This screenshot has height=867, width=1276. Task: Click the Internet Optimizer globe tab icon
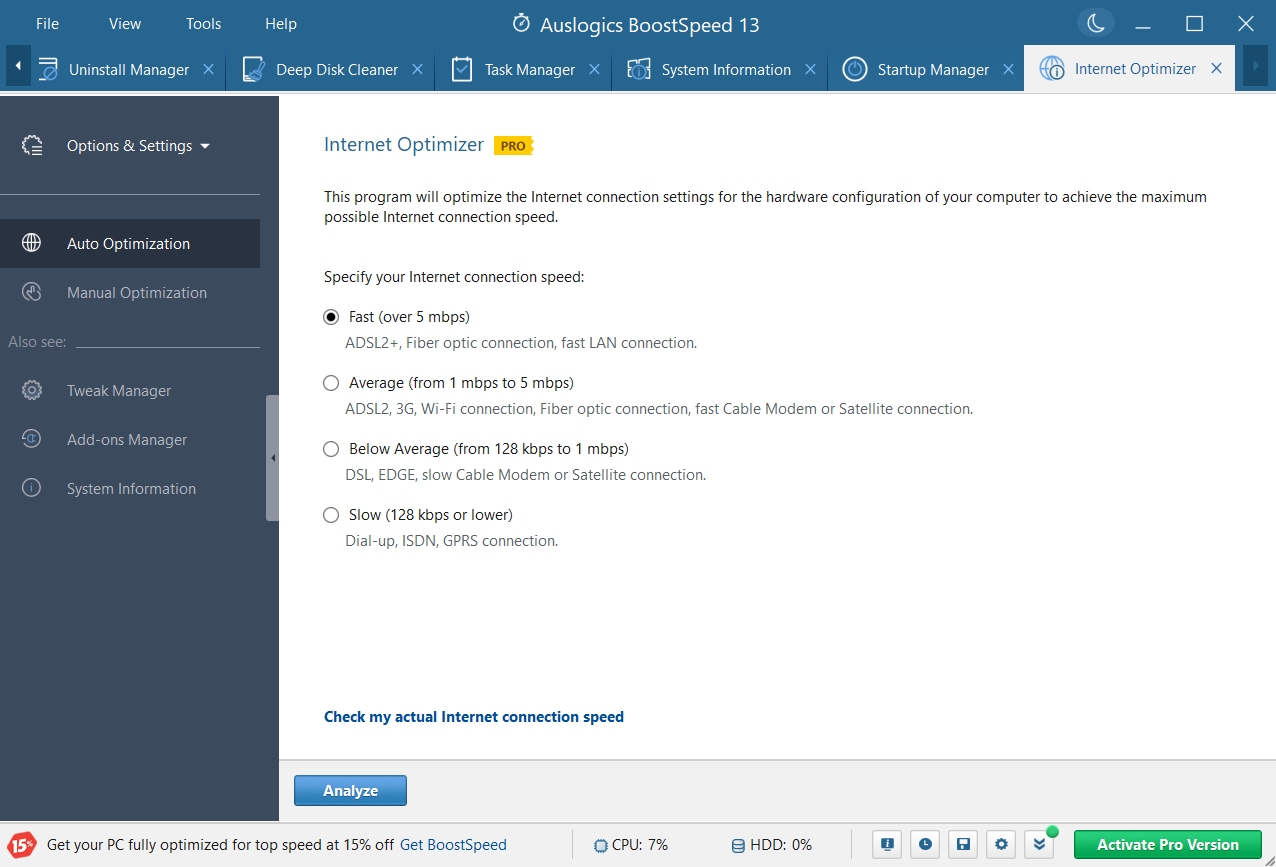[x=1052, y=69]
